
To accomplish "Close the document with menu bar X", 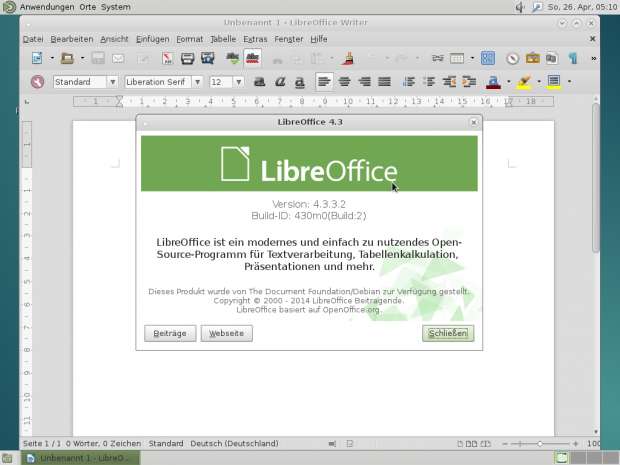I will click(x=592, y=39).
